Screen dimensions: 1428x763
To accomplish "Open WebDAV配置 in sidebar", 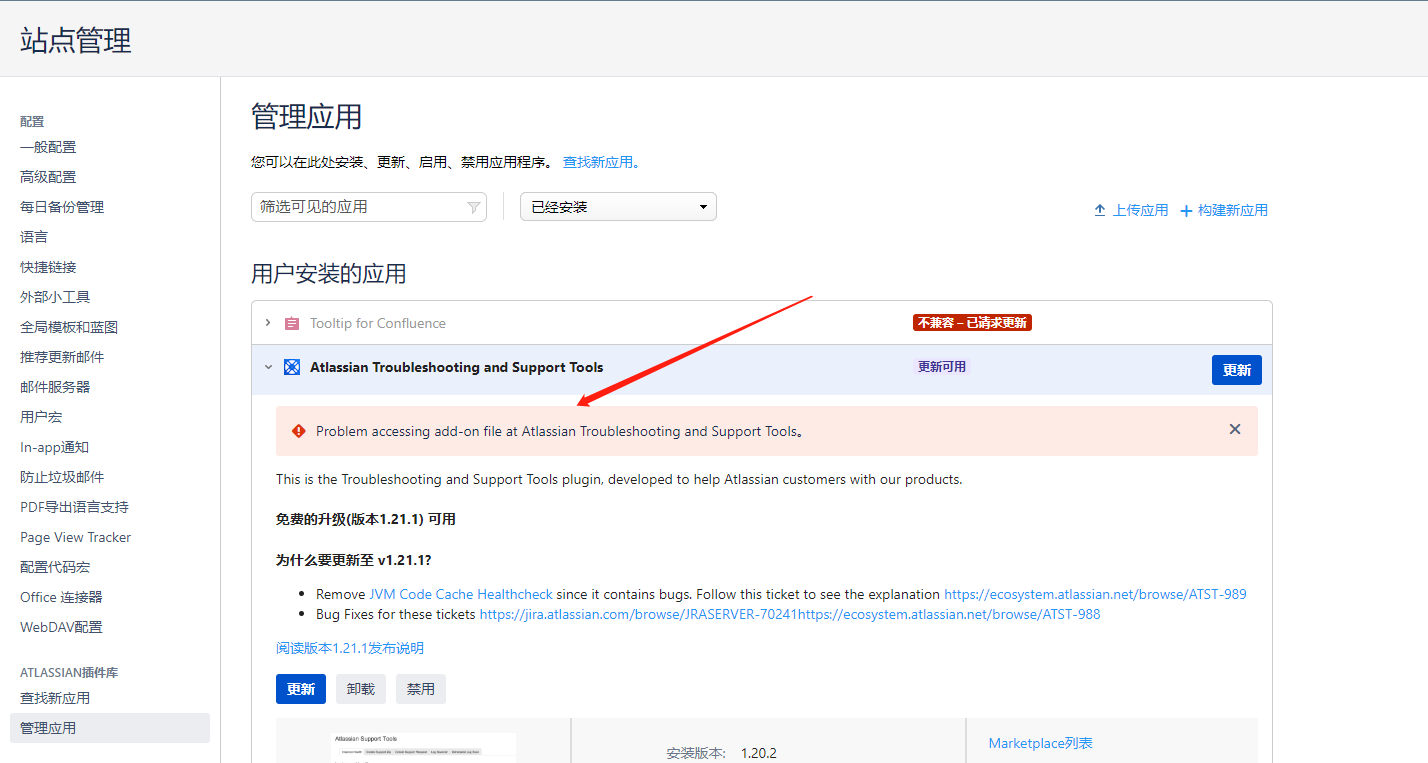I will (x=61, y=627).
